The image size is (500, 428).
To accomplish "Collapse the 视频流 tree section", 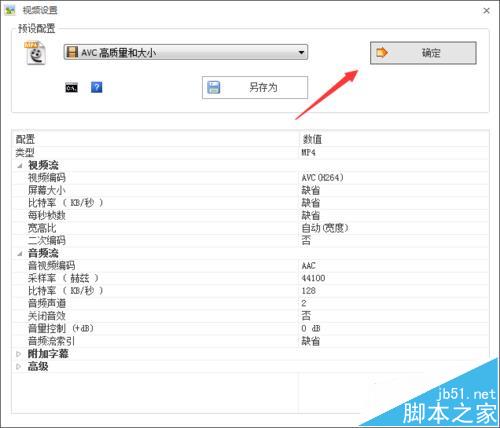I will coord(20,165).
